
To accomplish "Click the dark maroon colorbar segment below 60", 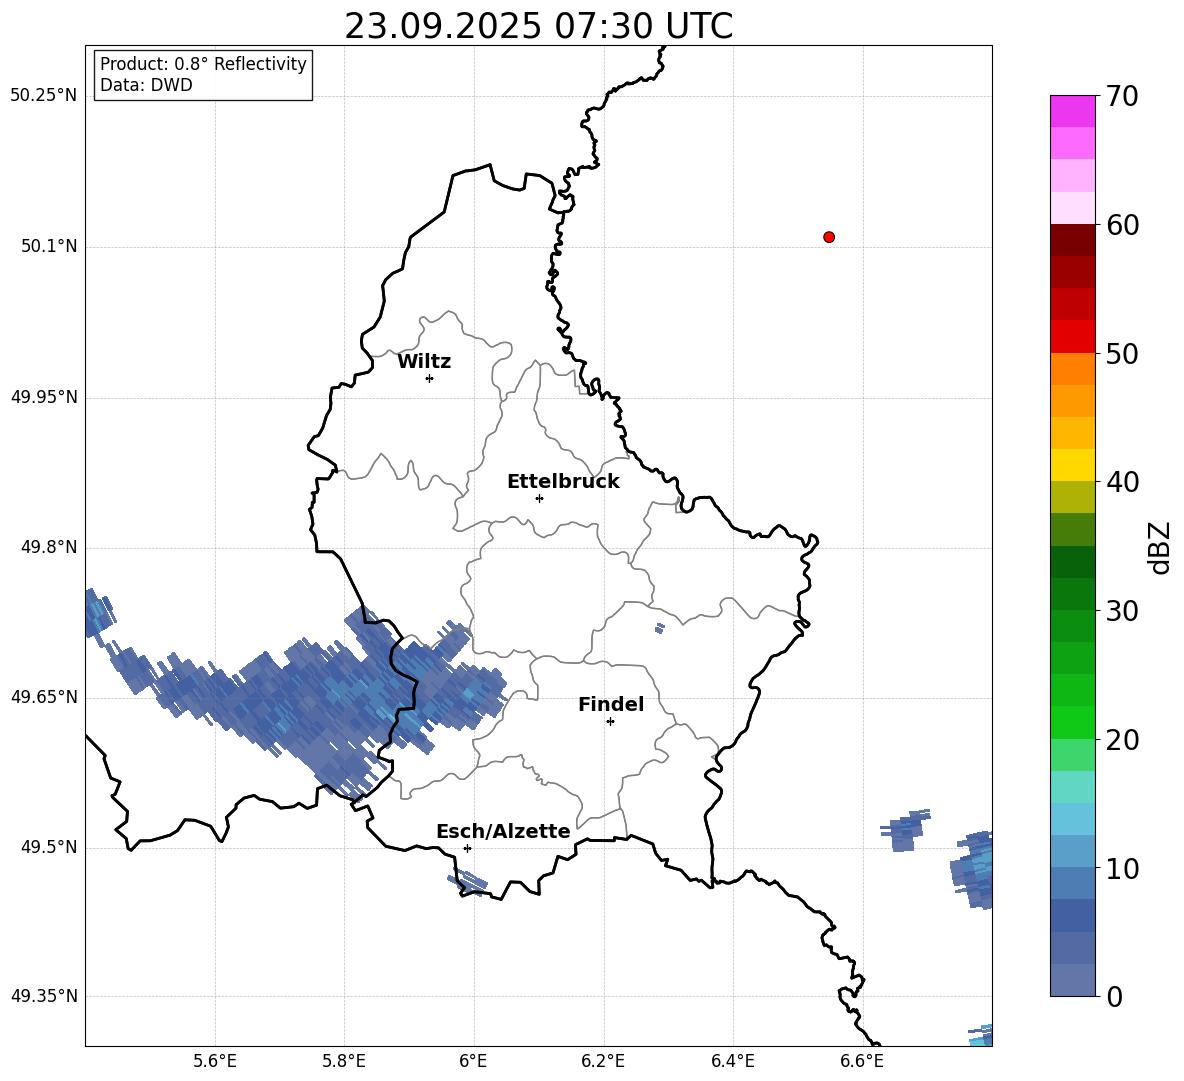I will point(1072,240).
